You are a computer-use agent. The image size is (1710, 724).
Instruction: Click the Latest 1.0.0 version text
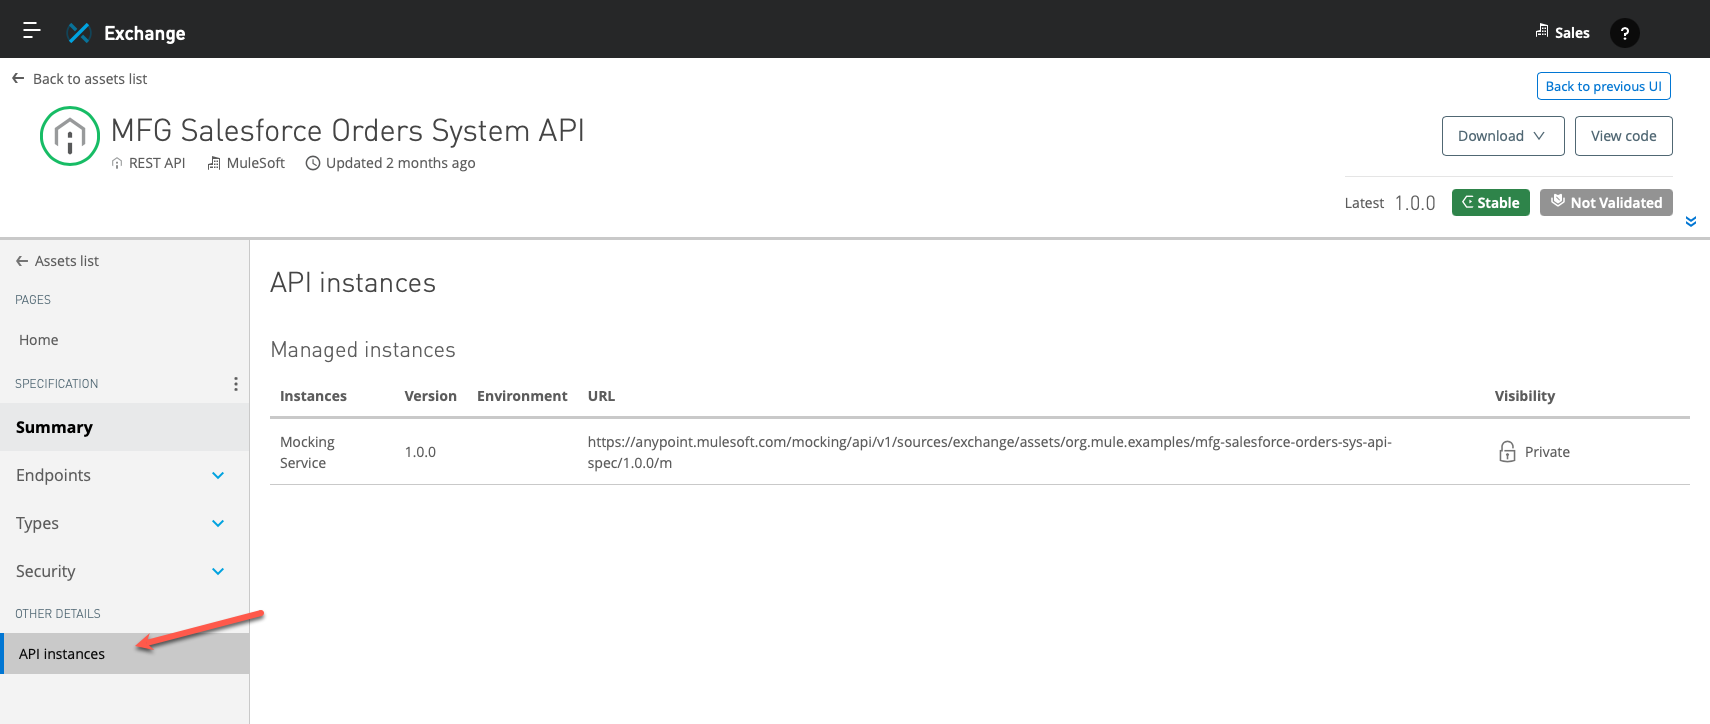(x=1390, y=203)
